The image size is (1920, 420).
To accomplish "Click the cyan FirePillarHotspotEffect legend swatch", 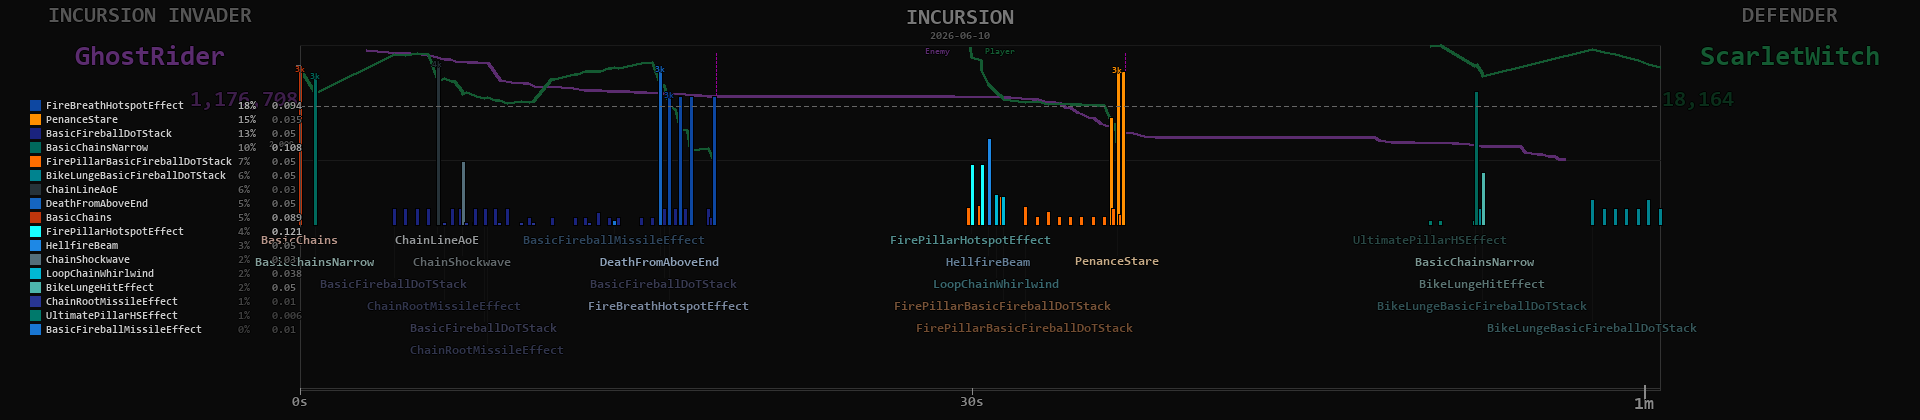I will point(35,231).
